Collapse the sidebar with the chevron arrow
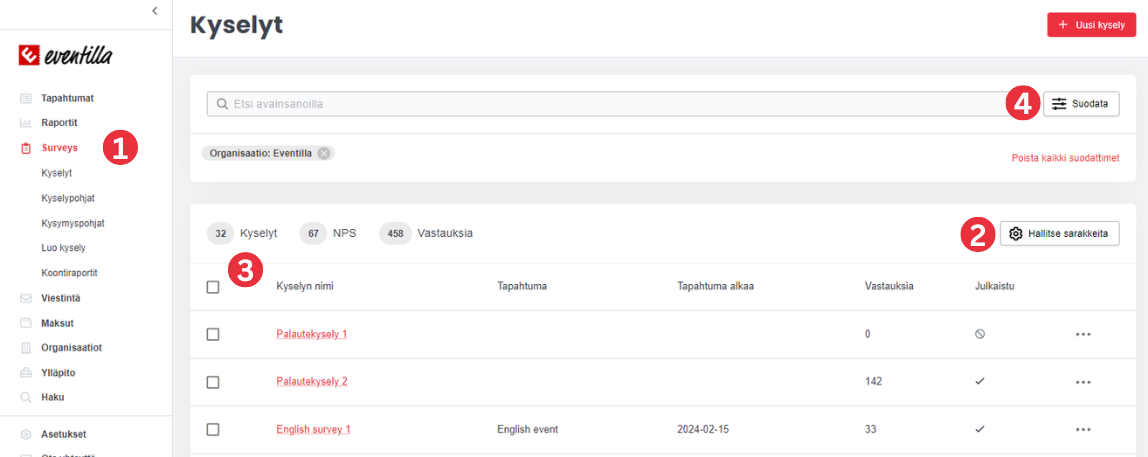 click(x=154, y=10)
